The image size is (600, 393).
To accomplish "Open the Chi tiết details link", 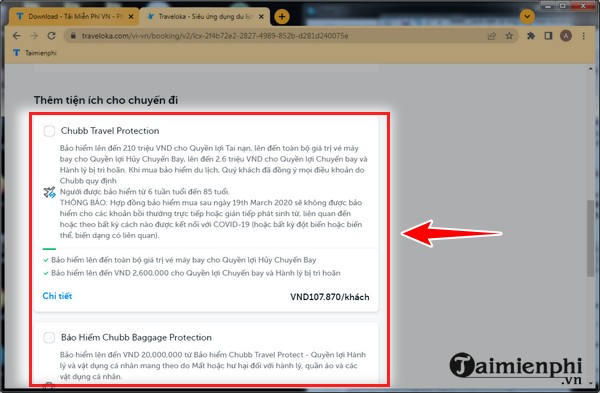I will (57, 296).
